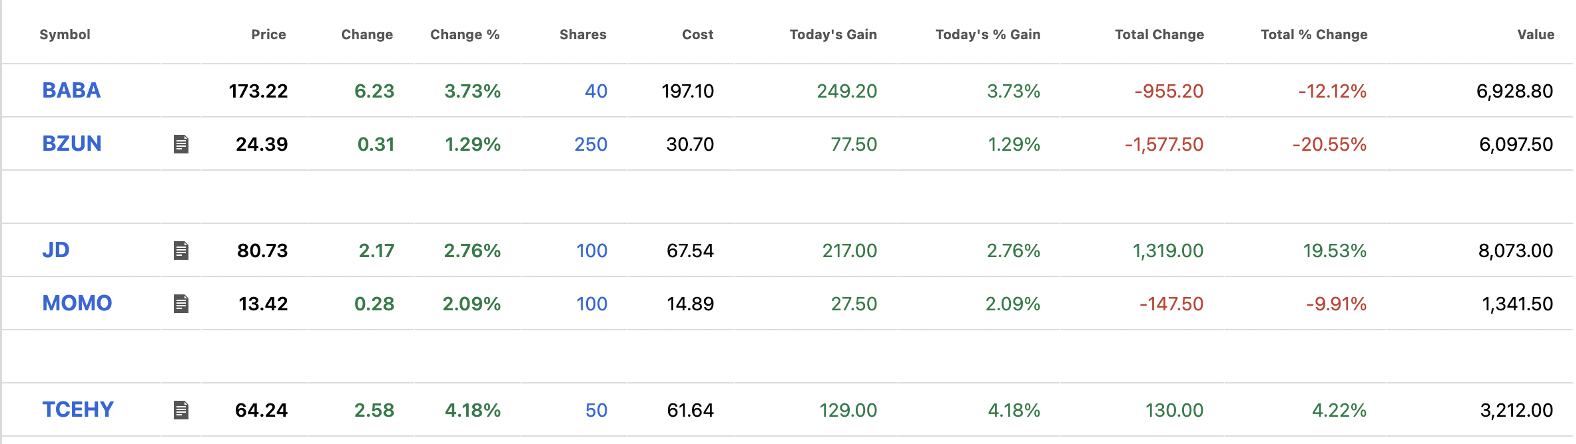Sort by Today's Gain column header
The height and width of the screenshot is (444, 1576).
833,35
